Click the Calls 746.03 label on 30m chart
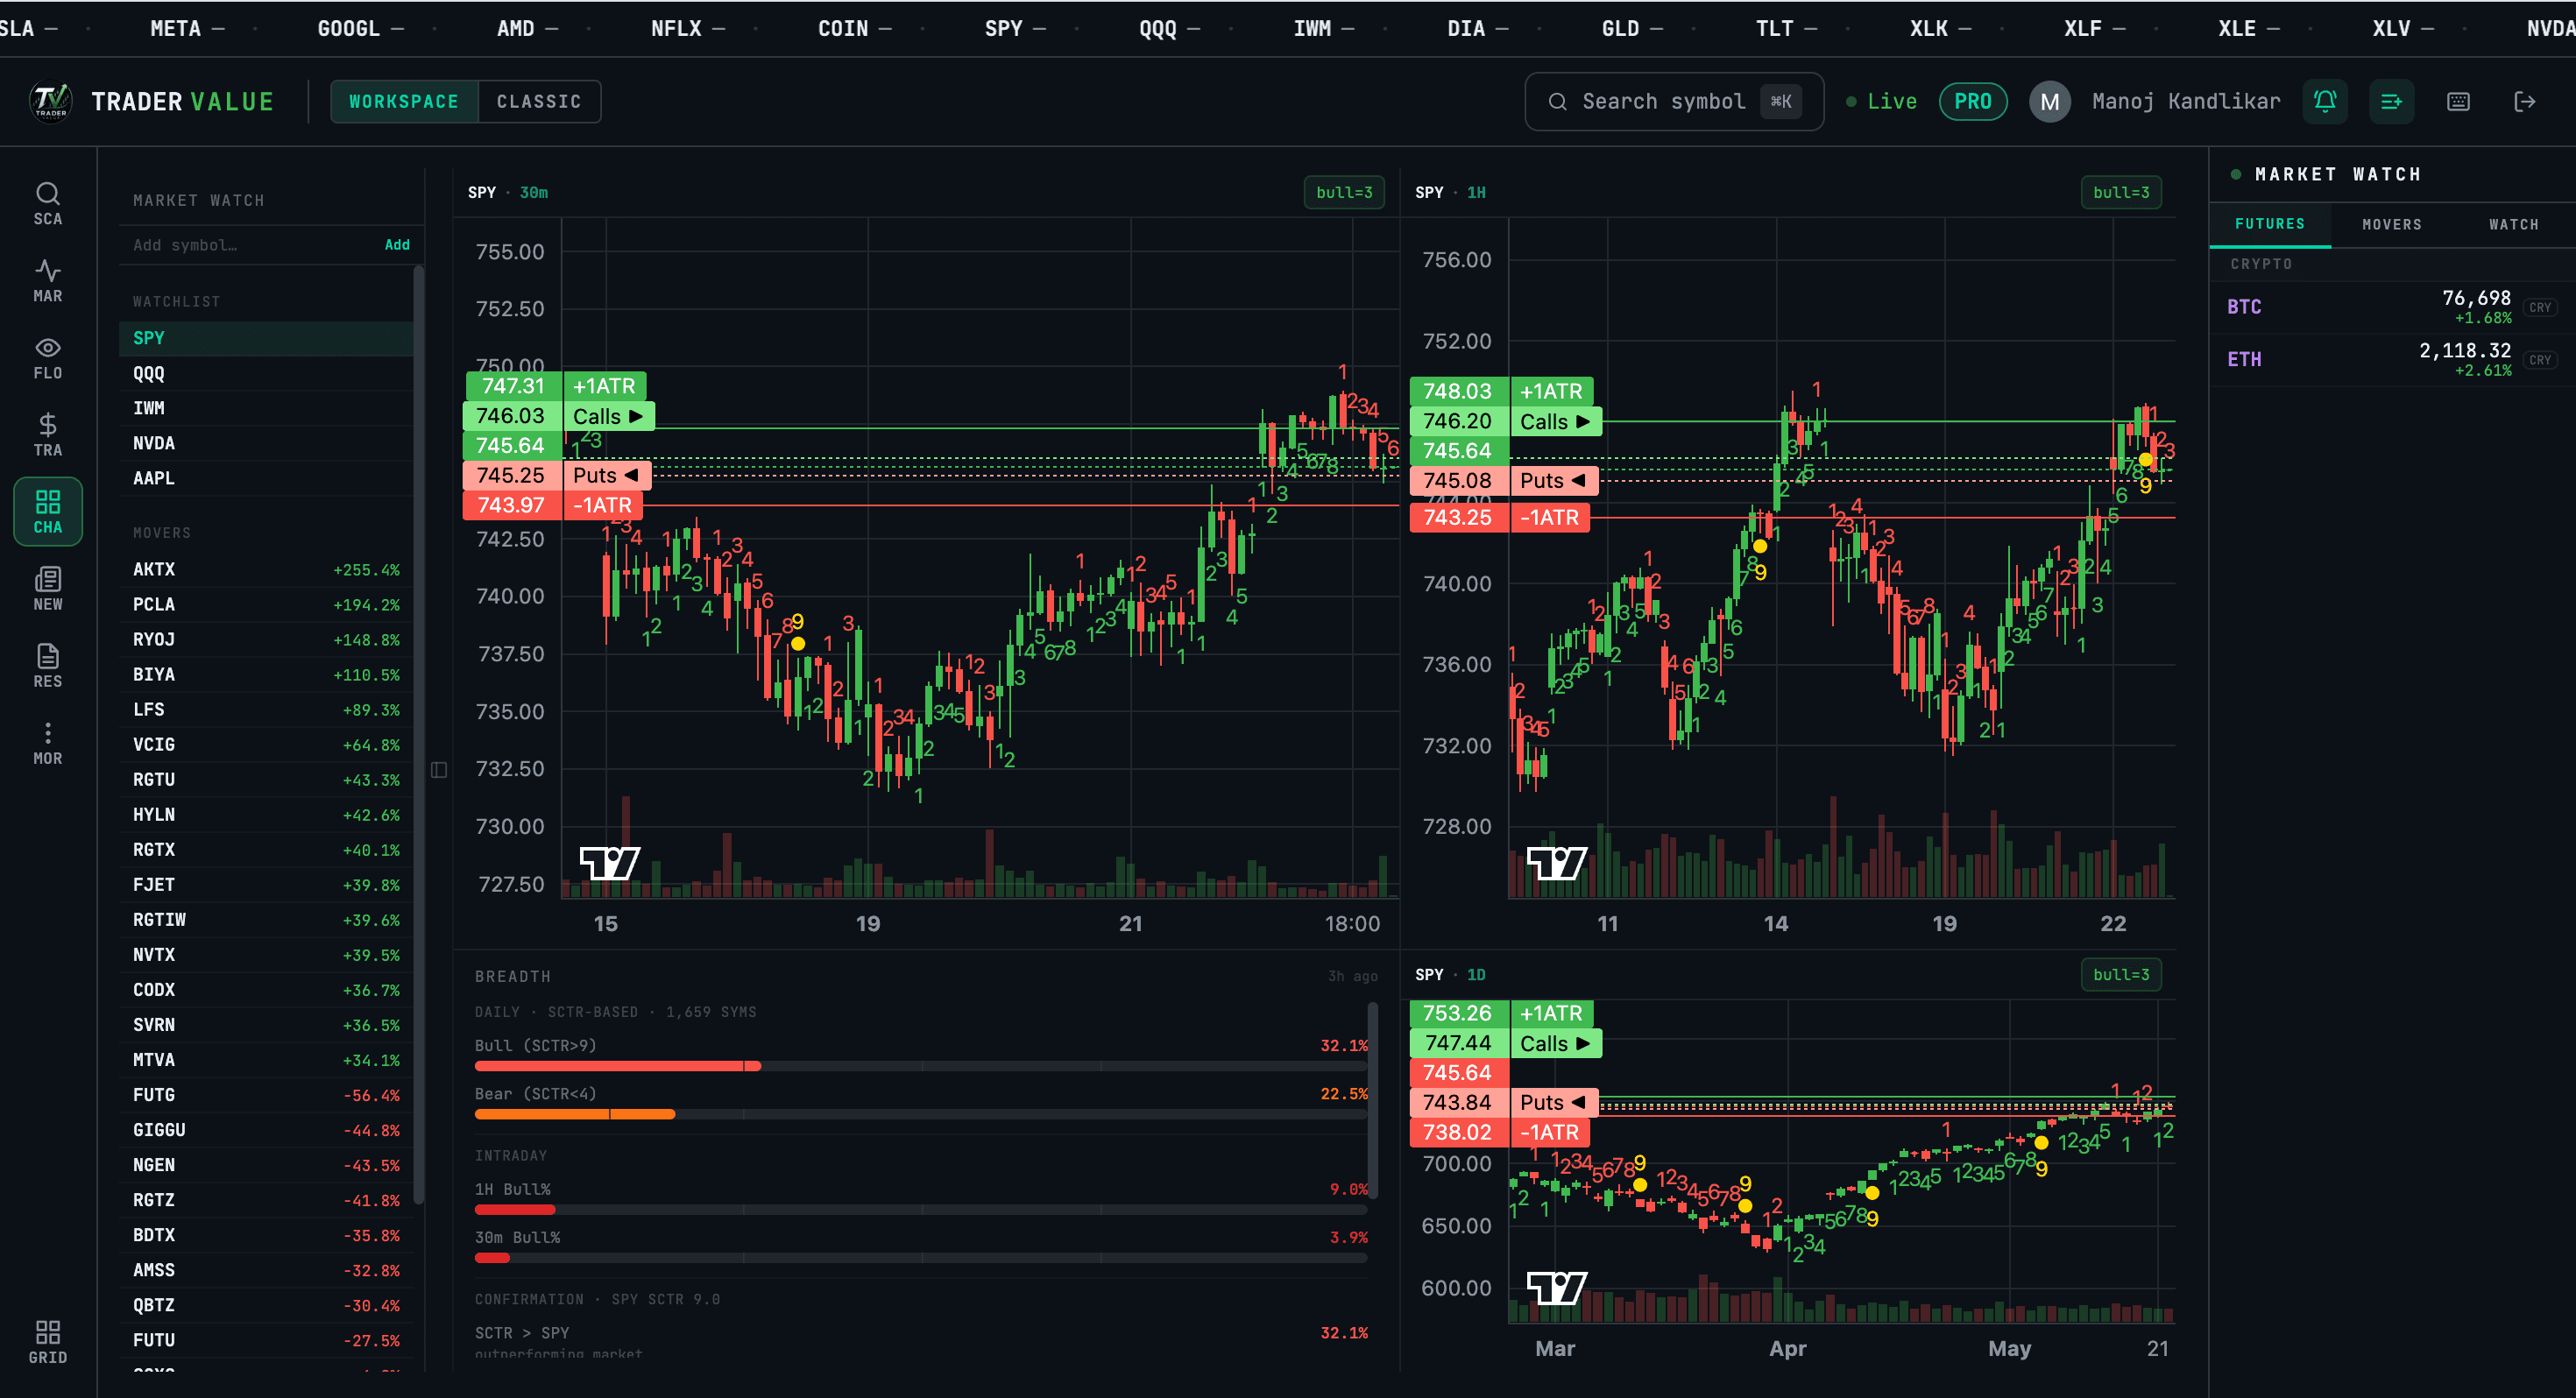 click(x=559, y=416)
